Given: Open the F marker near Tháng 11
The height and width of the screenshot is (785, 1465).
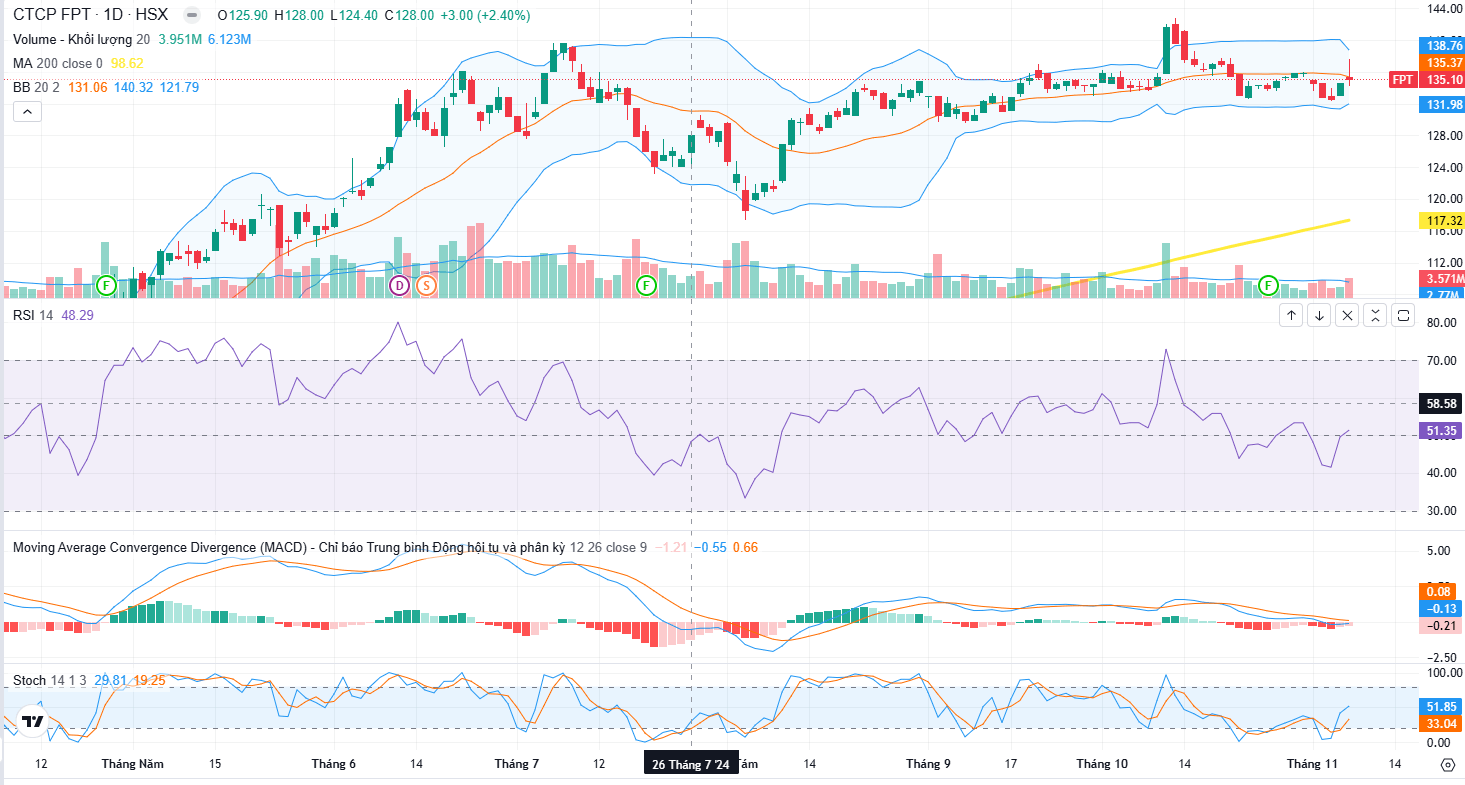Looking at the screenshot, I should tap(1269, 286).
